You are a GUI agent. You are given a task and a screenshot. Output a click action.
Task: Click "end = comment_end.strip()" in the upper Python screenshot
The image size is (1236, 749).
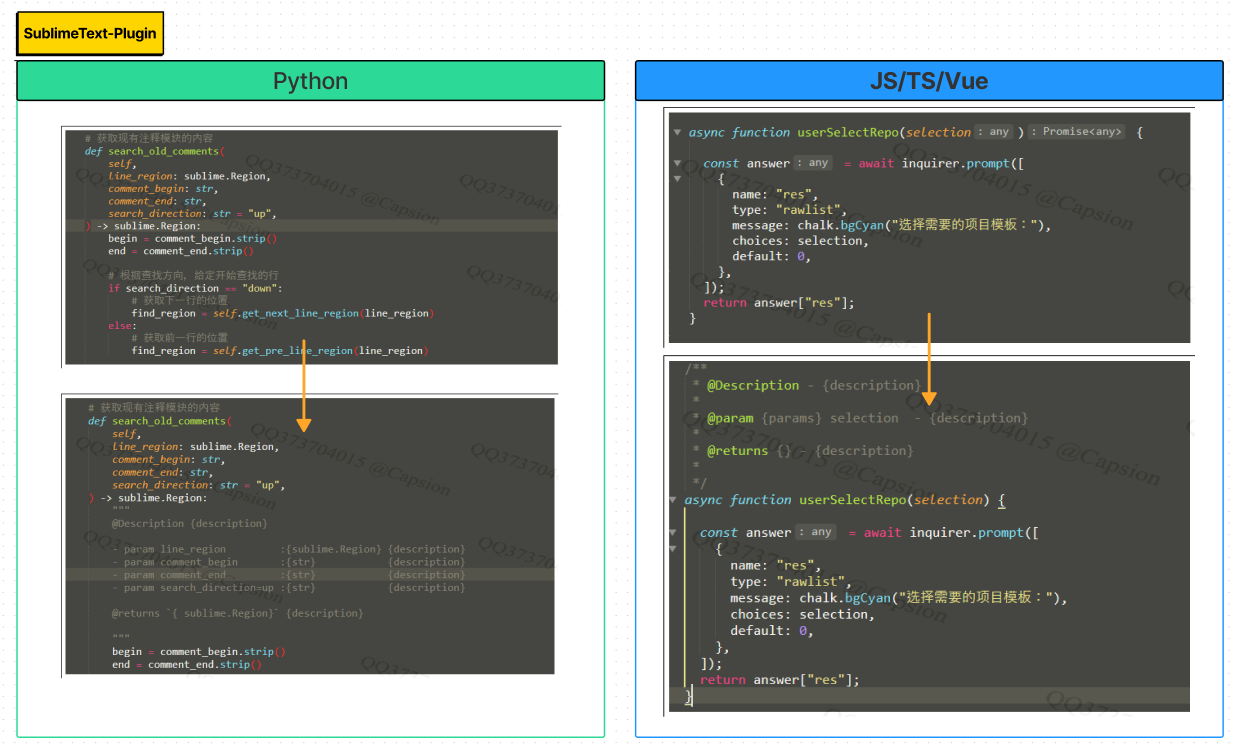pos(181,251)
